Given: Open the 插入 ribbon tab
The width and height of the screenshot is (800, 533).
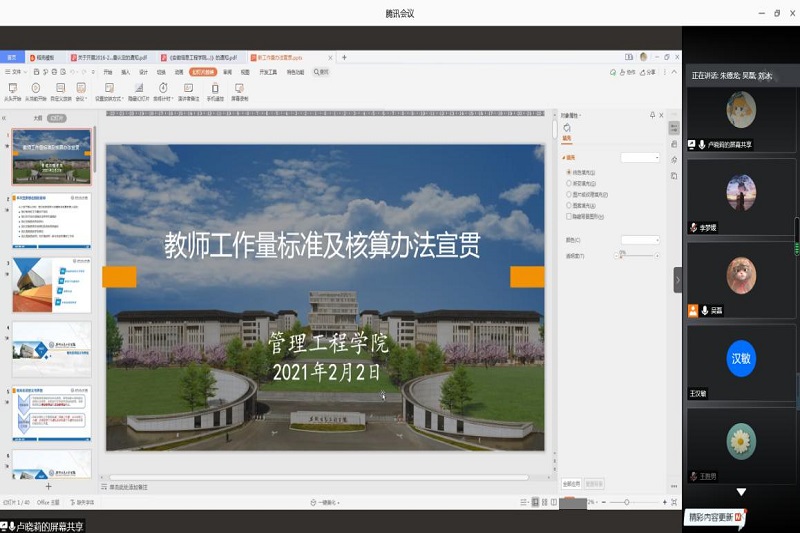Looking at the screenshot, I should coord(126,72).
